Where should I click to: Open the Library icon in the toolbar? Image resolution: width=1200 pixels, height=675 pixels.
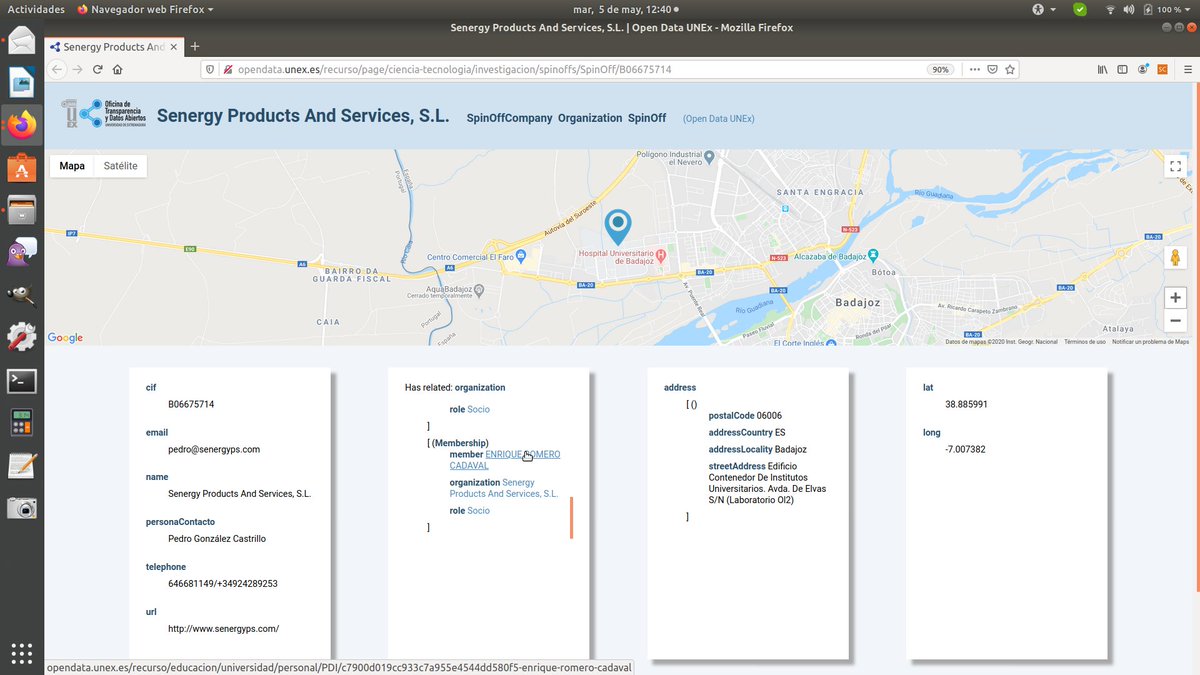tap(1102, 69)
